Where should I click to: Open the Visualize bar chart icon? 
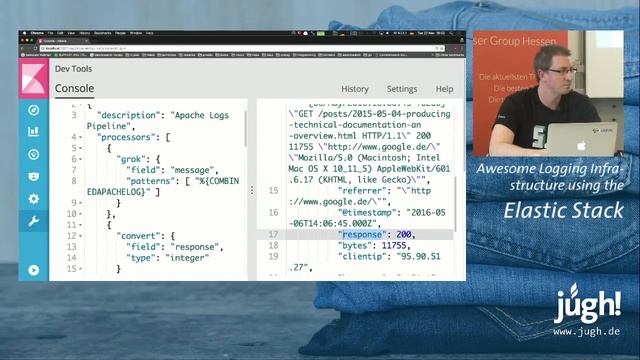(33, 131)
